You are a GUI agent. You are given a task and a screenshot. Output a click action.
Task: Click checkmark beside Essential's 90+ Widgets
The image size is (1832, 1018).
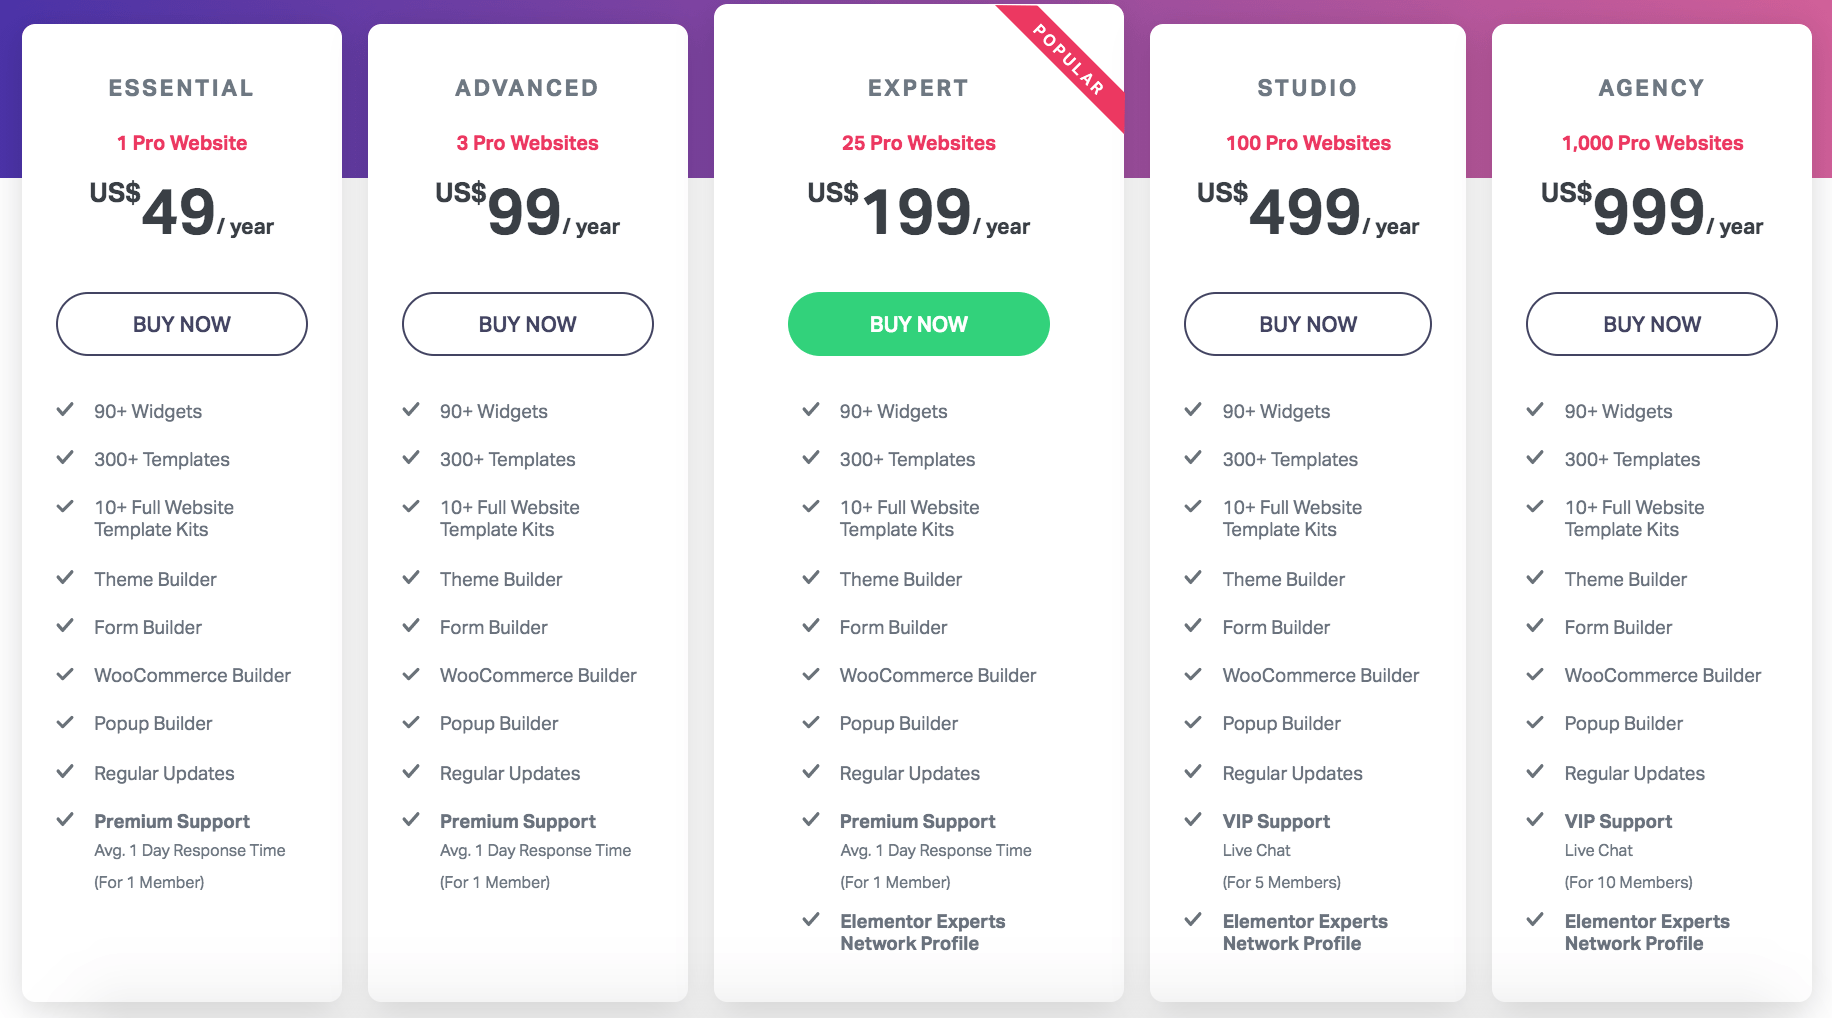(65, 410)
